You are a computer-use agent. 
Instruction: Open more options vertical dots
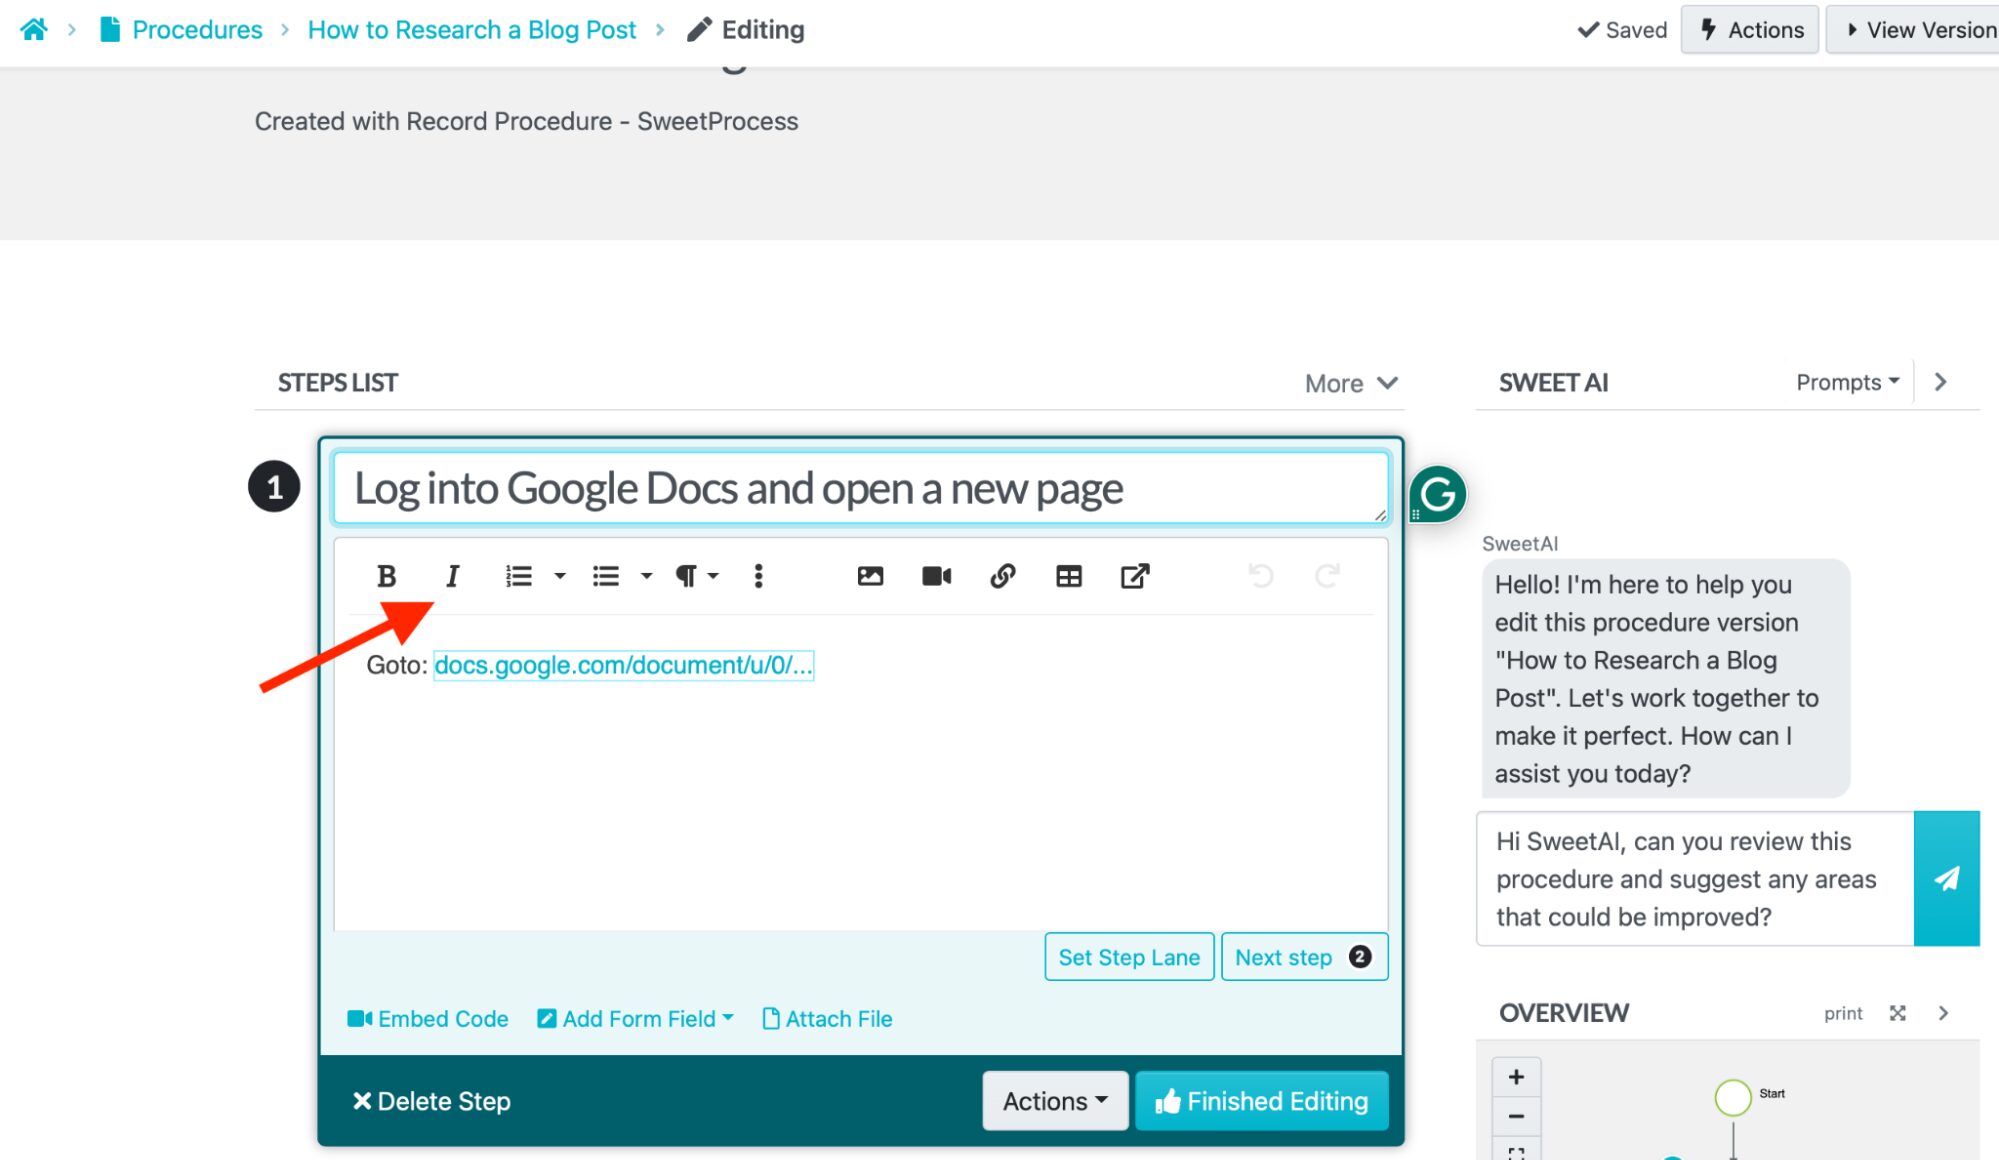[x=758, y=576]
